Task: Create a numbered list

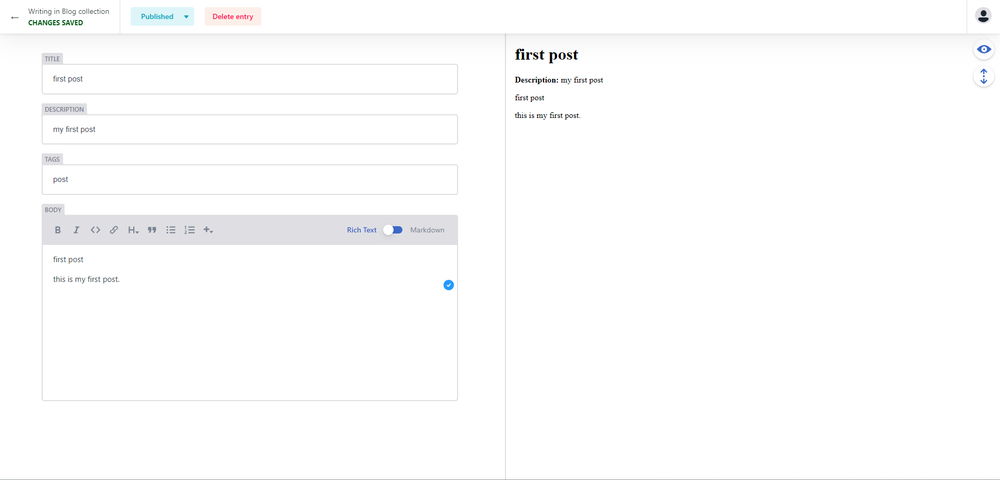Action: pos(189,230)
